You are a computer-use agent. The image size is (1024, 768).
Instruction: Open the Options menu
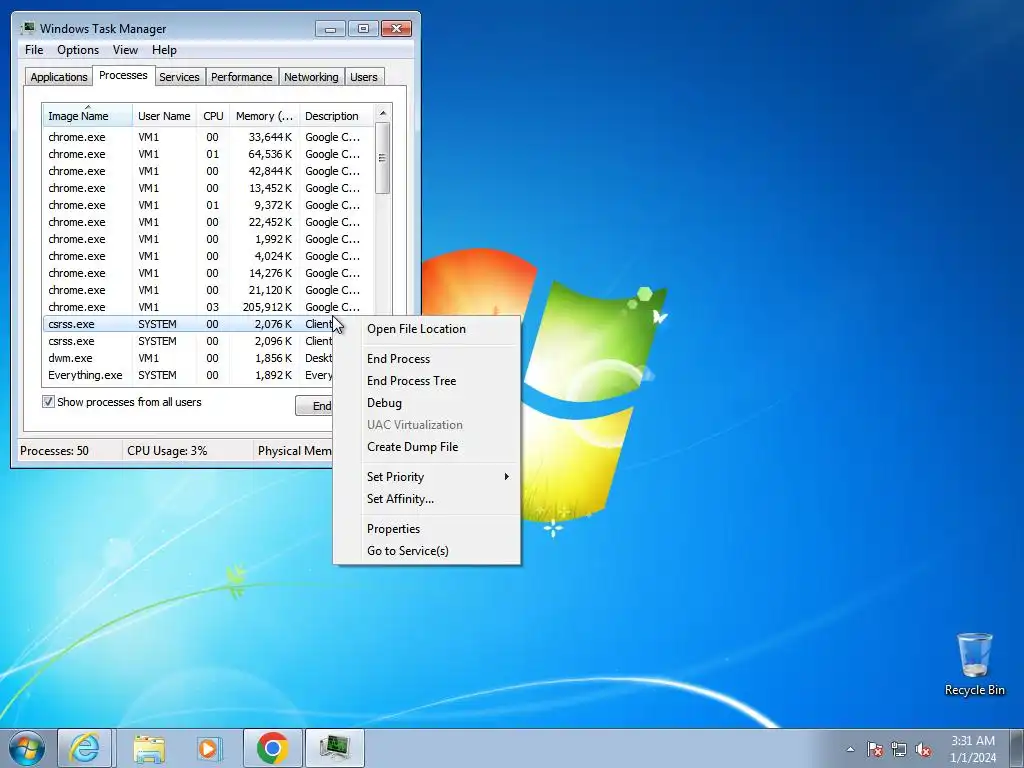78,50
